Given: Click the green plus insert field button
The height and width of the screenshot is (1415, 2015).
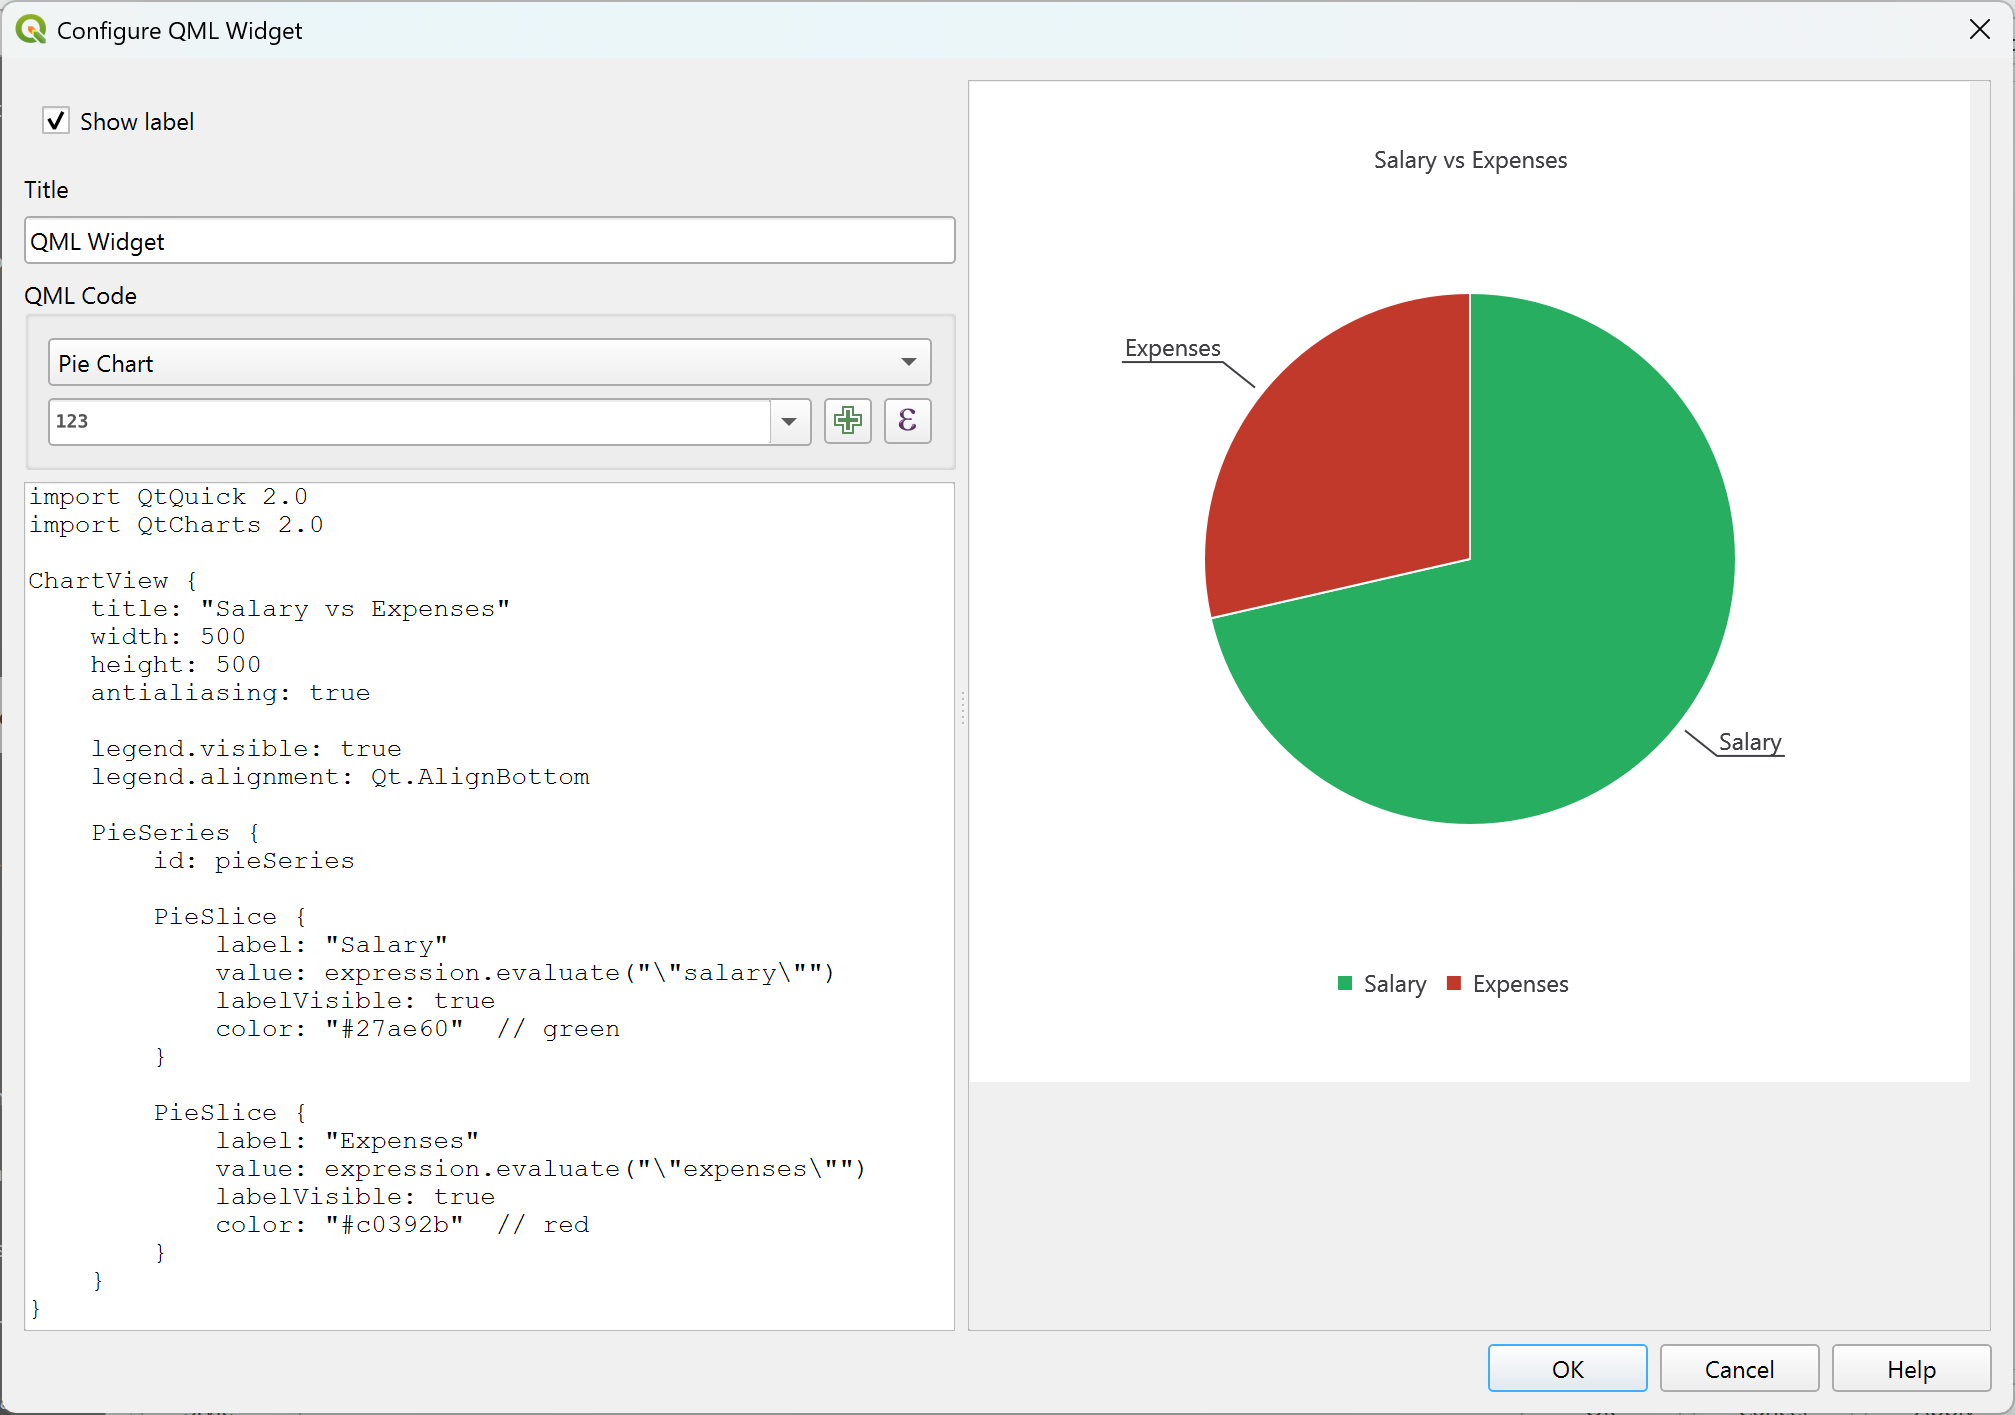Looking at the screenshot, I should pyautogui.click(x=847, y=421).
